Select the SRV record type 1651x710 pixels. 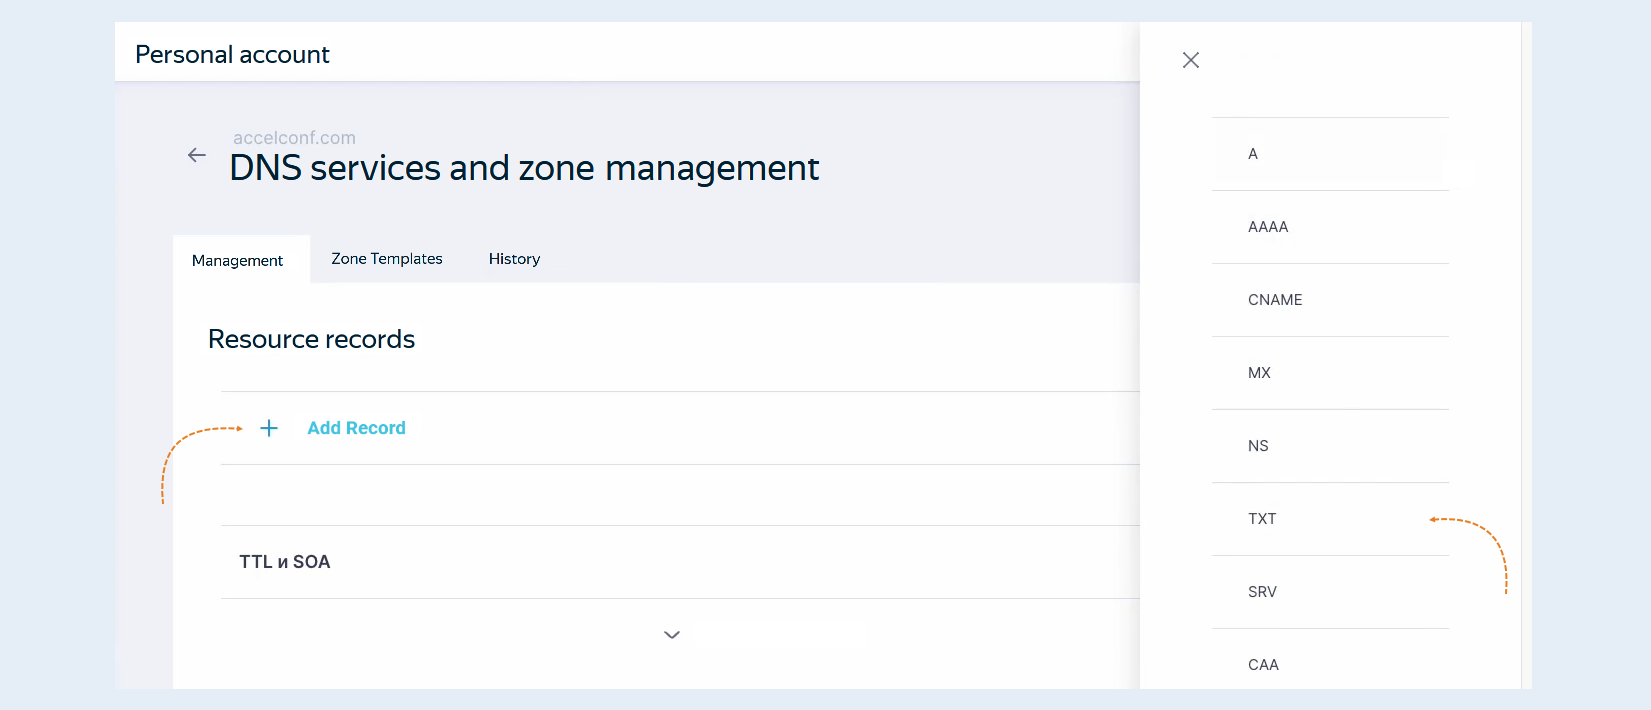pos(1330,592)
